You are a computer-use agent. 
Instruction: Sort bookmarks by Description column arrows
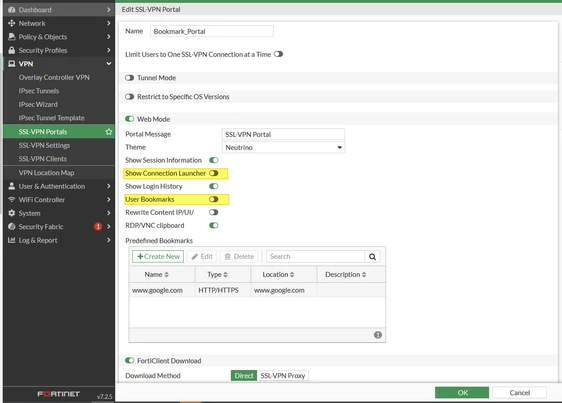pos(364,275)
